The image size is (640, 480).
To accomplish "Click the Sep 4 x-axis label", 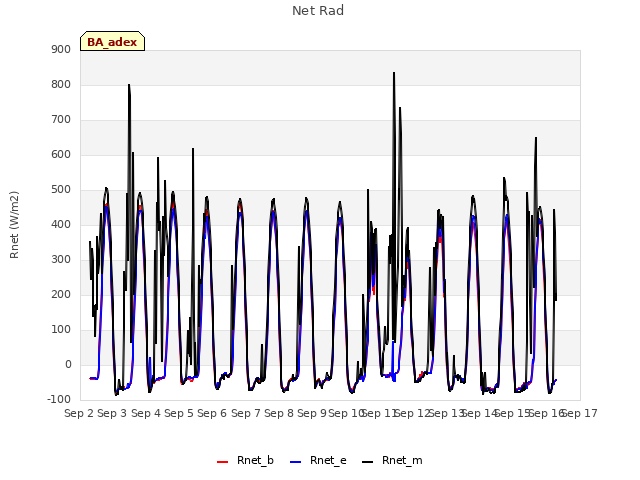I will tap(146, 413).
